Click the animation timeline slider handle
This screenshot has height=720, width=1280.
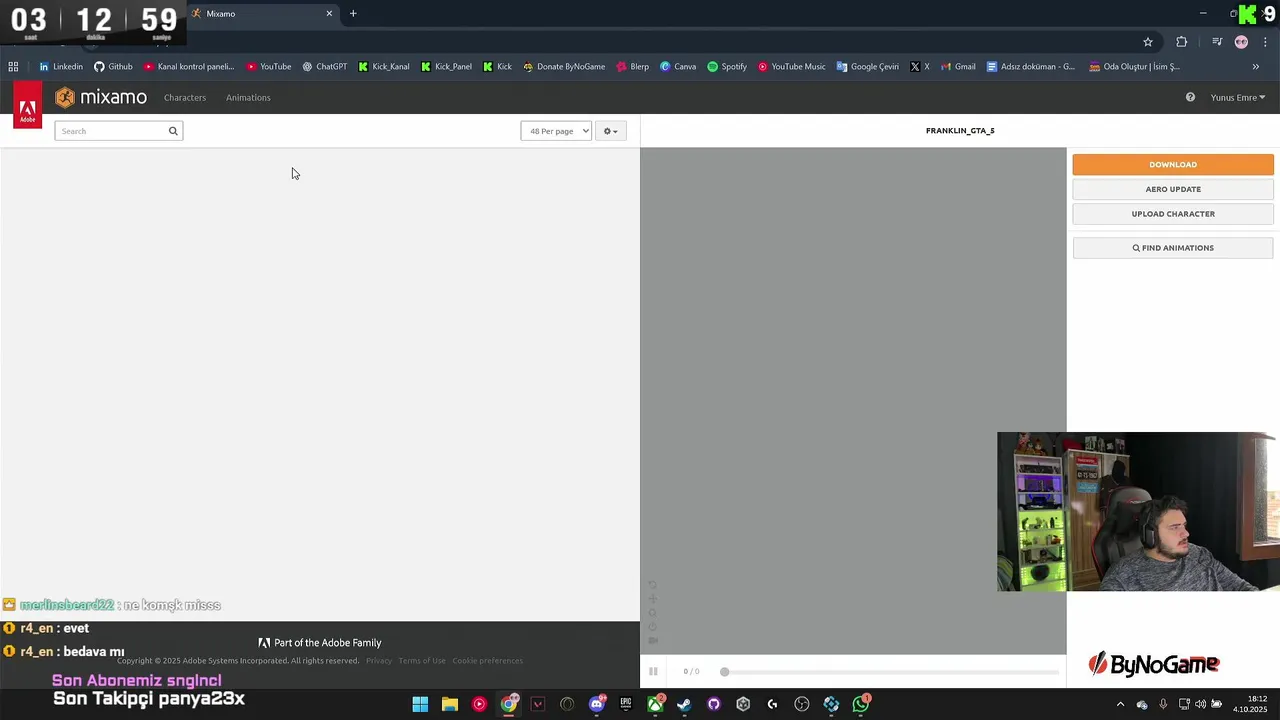pos(724,672)
